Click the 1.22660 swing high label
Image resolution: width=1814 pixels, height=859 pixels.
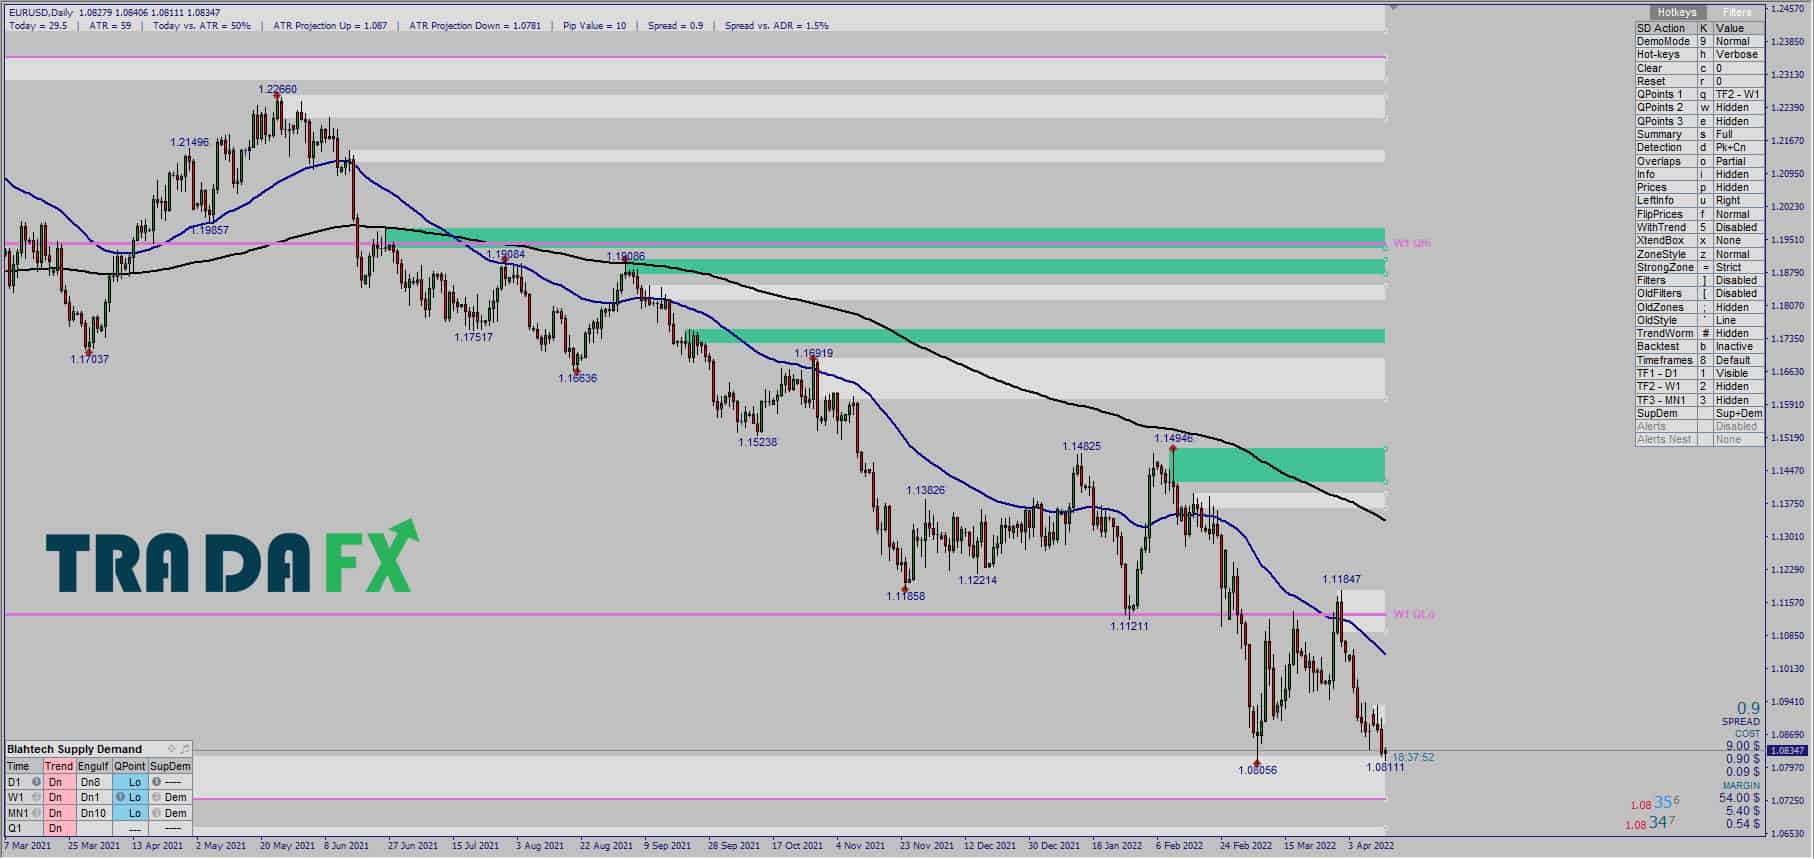(277, 89)
